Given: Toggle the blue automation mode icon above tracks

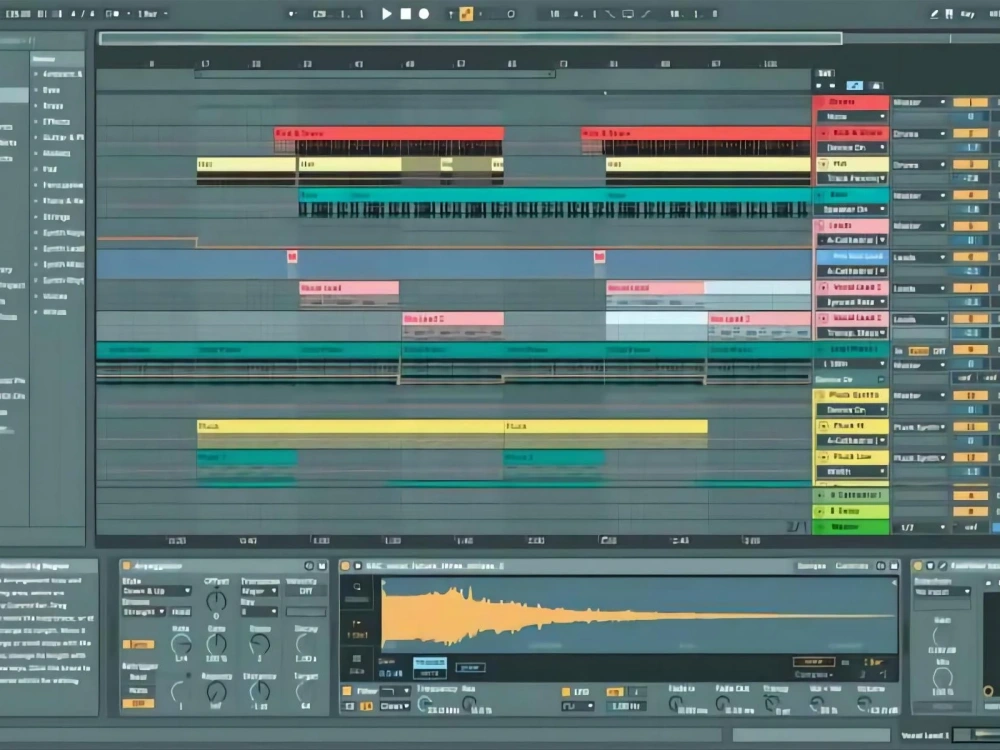Looking at the screenshot, I should pos(855,85).
